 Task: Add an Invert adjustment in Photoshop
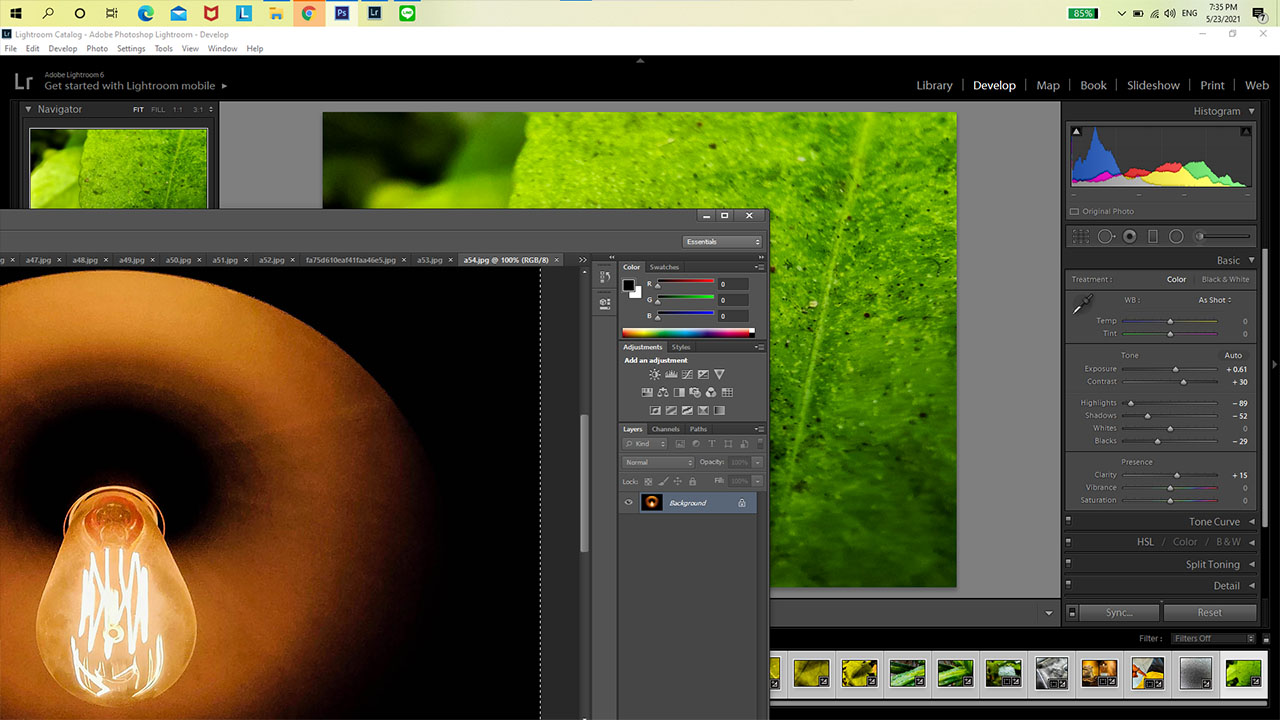click(655, 410)
